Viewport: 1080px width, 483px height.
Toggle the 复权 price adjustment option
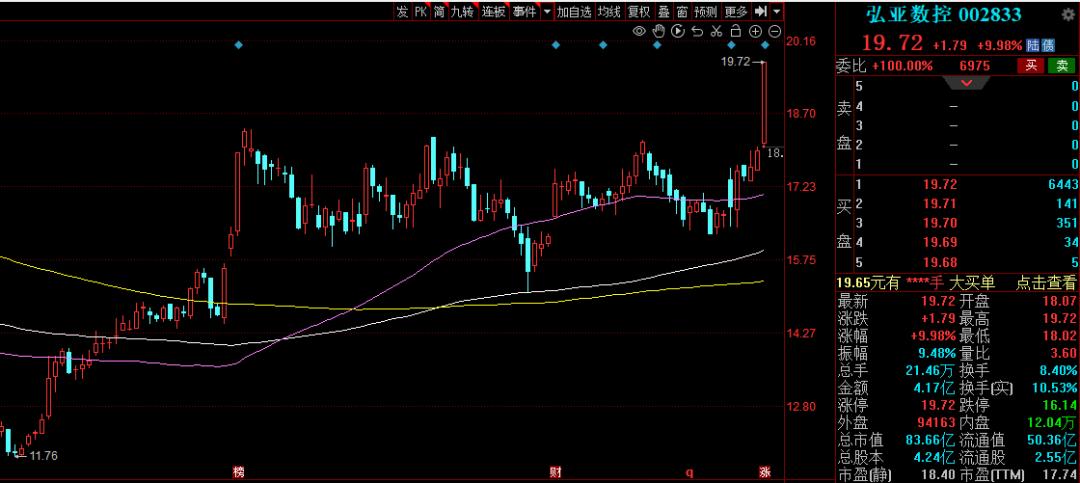tap(639, 11)
